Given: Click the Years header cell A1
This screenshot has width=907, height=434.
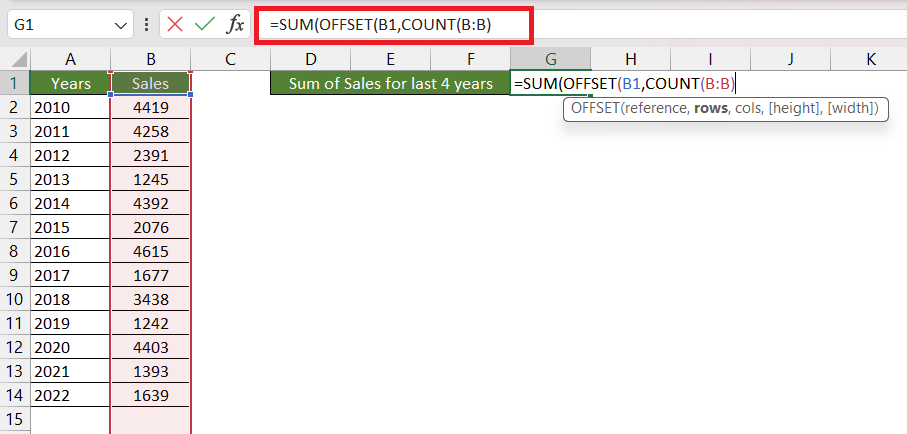Looking at the screenshot, I should 71,83.
